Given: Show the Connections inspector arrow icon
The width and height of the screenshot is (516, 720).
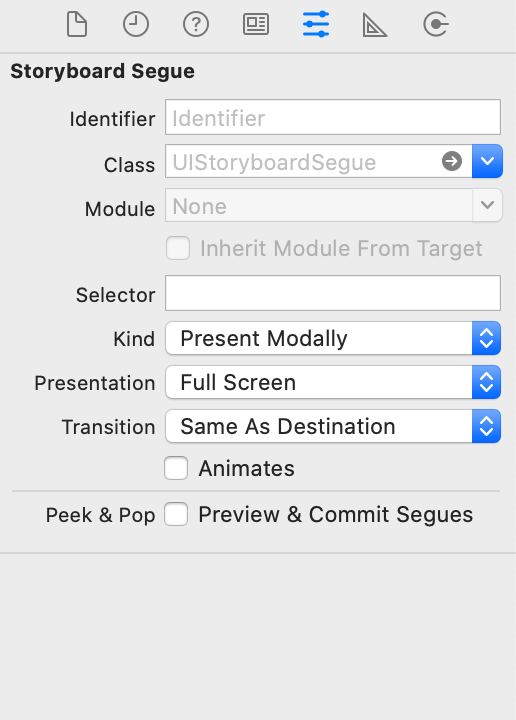Looking at the screenshot, I should pyautogui.click(x=435, y=24).
